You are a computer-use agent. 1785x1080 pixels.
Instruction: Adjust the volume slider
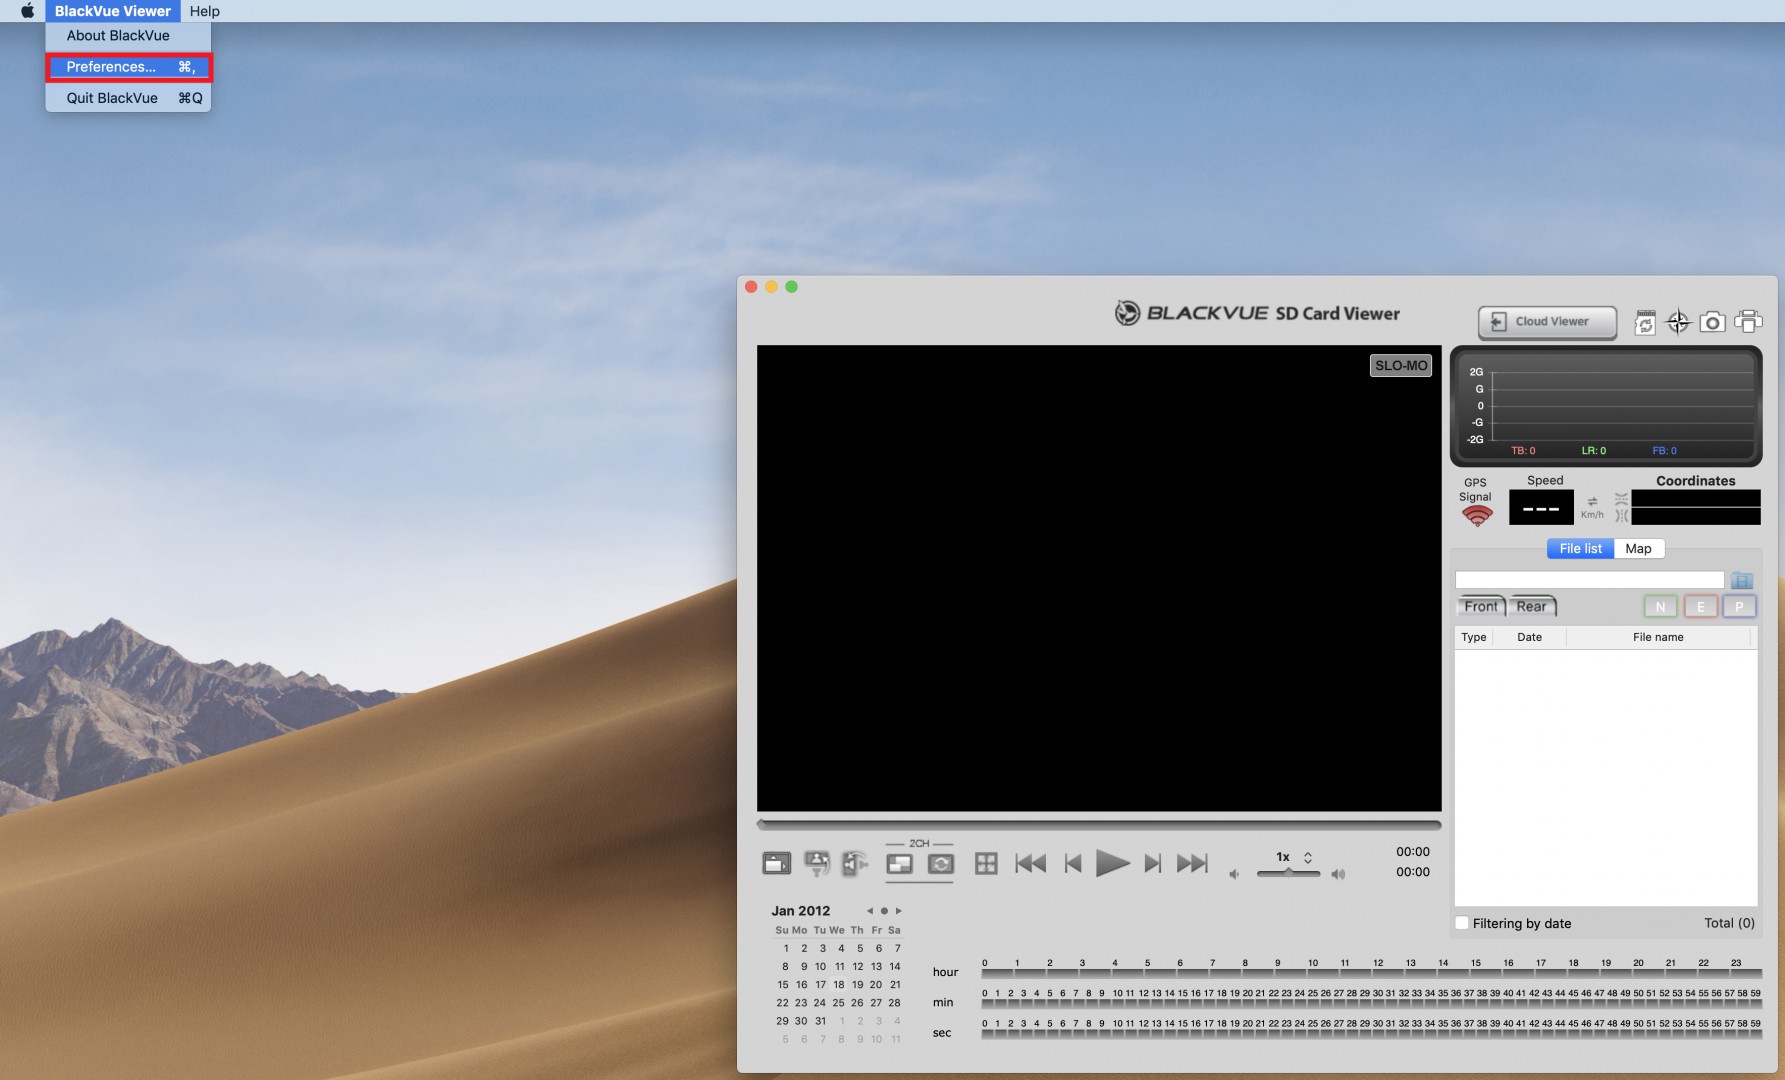tap(1288, 874)
